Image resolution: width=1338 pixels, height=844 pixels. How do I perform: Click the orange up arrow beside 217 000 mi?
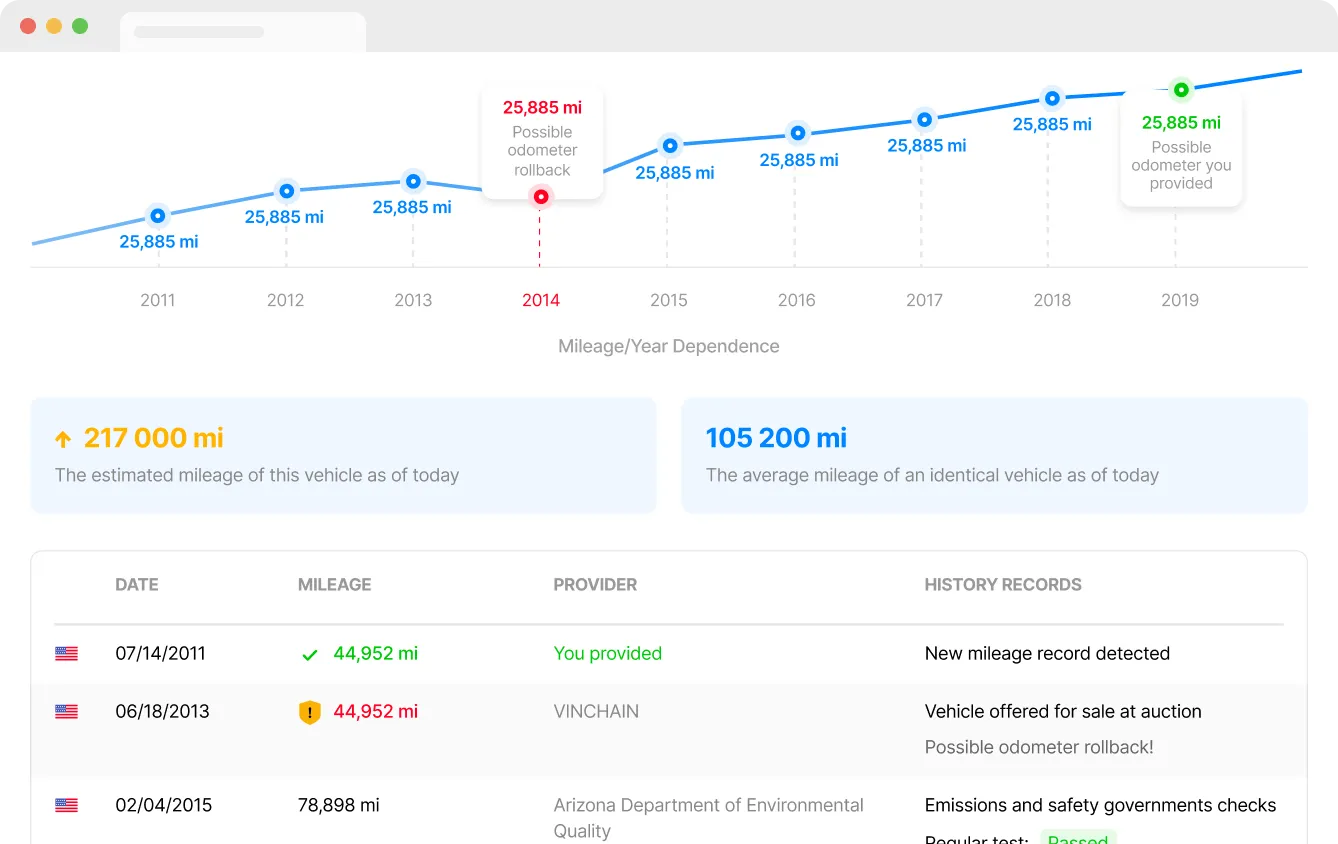(63, 439)
